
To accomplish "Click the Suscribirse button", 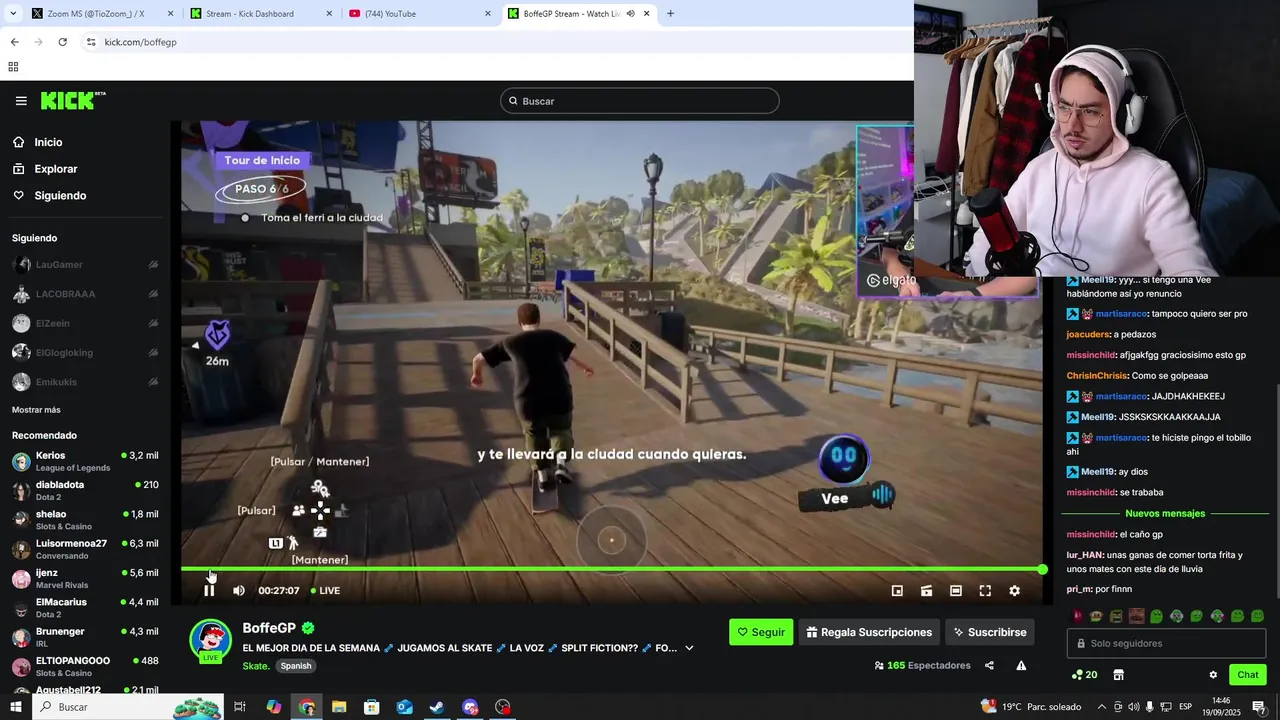I will [989, 632].
